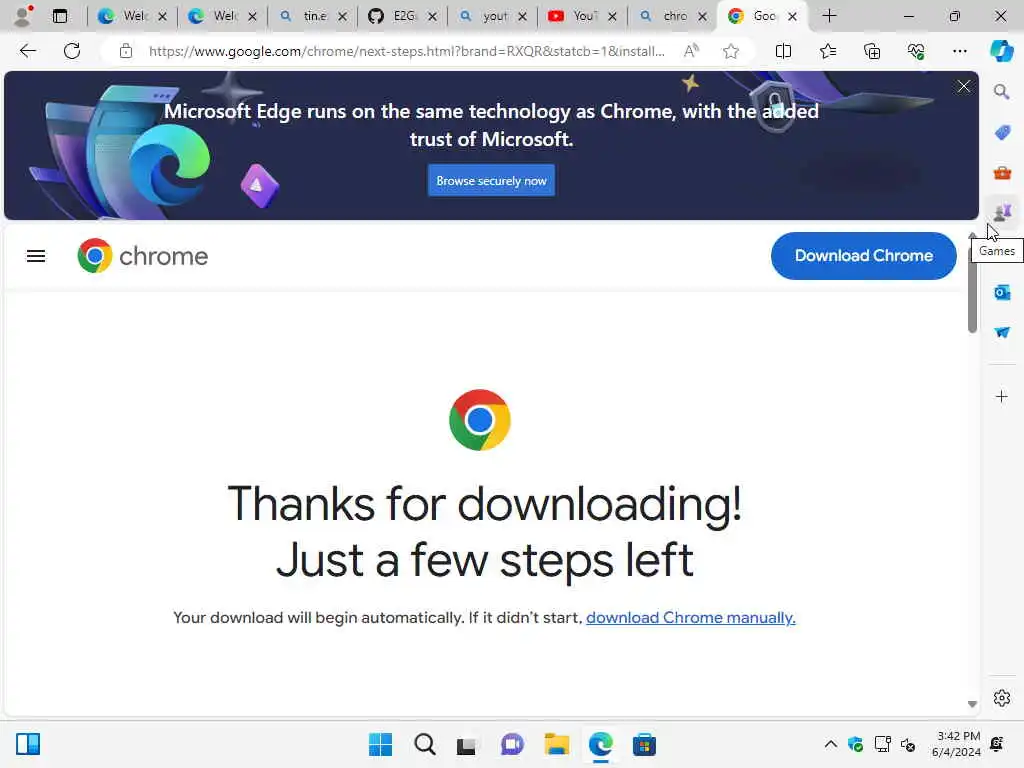The image size is (1024, 768).
Task: Close the active Google Chrome tab
Action: (792, 16)
